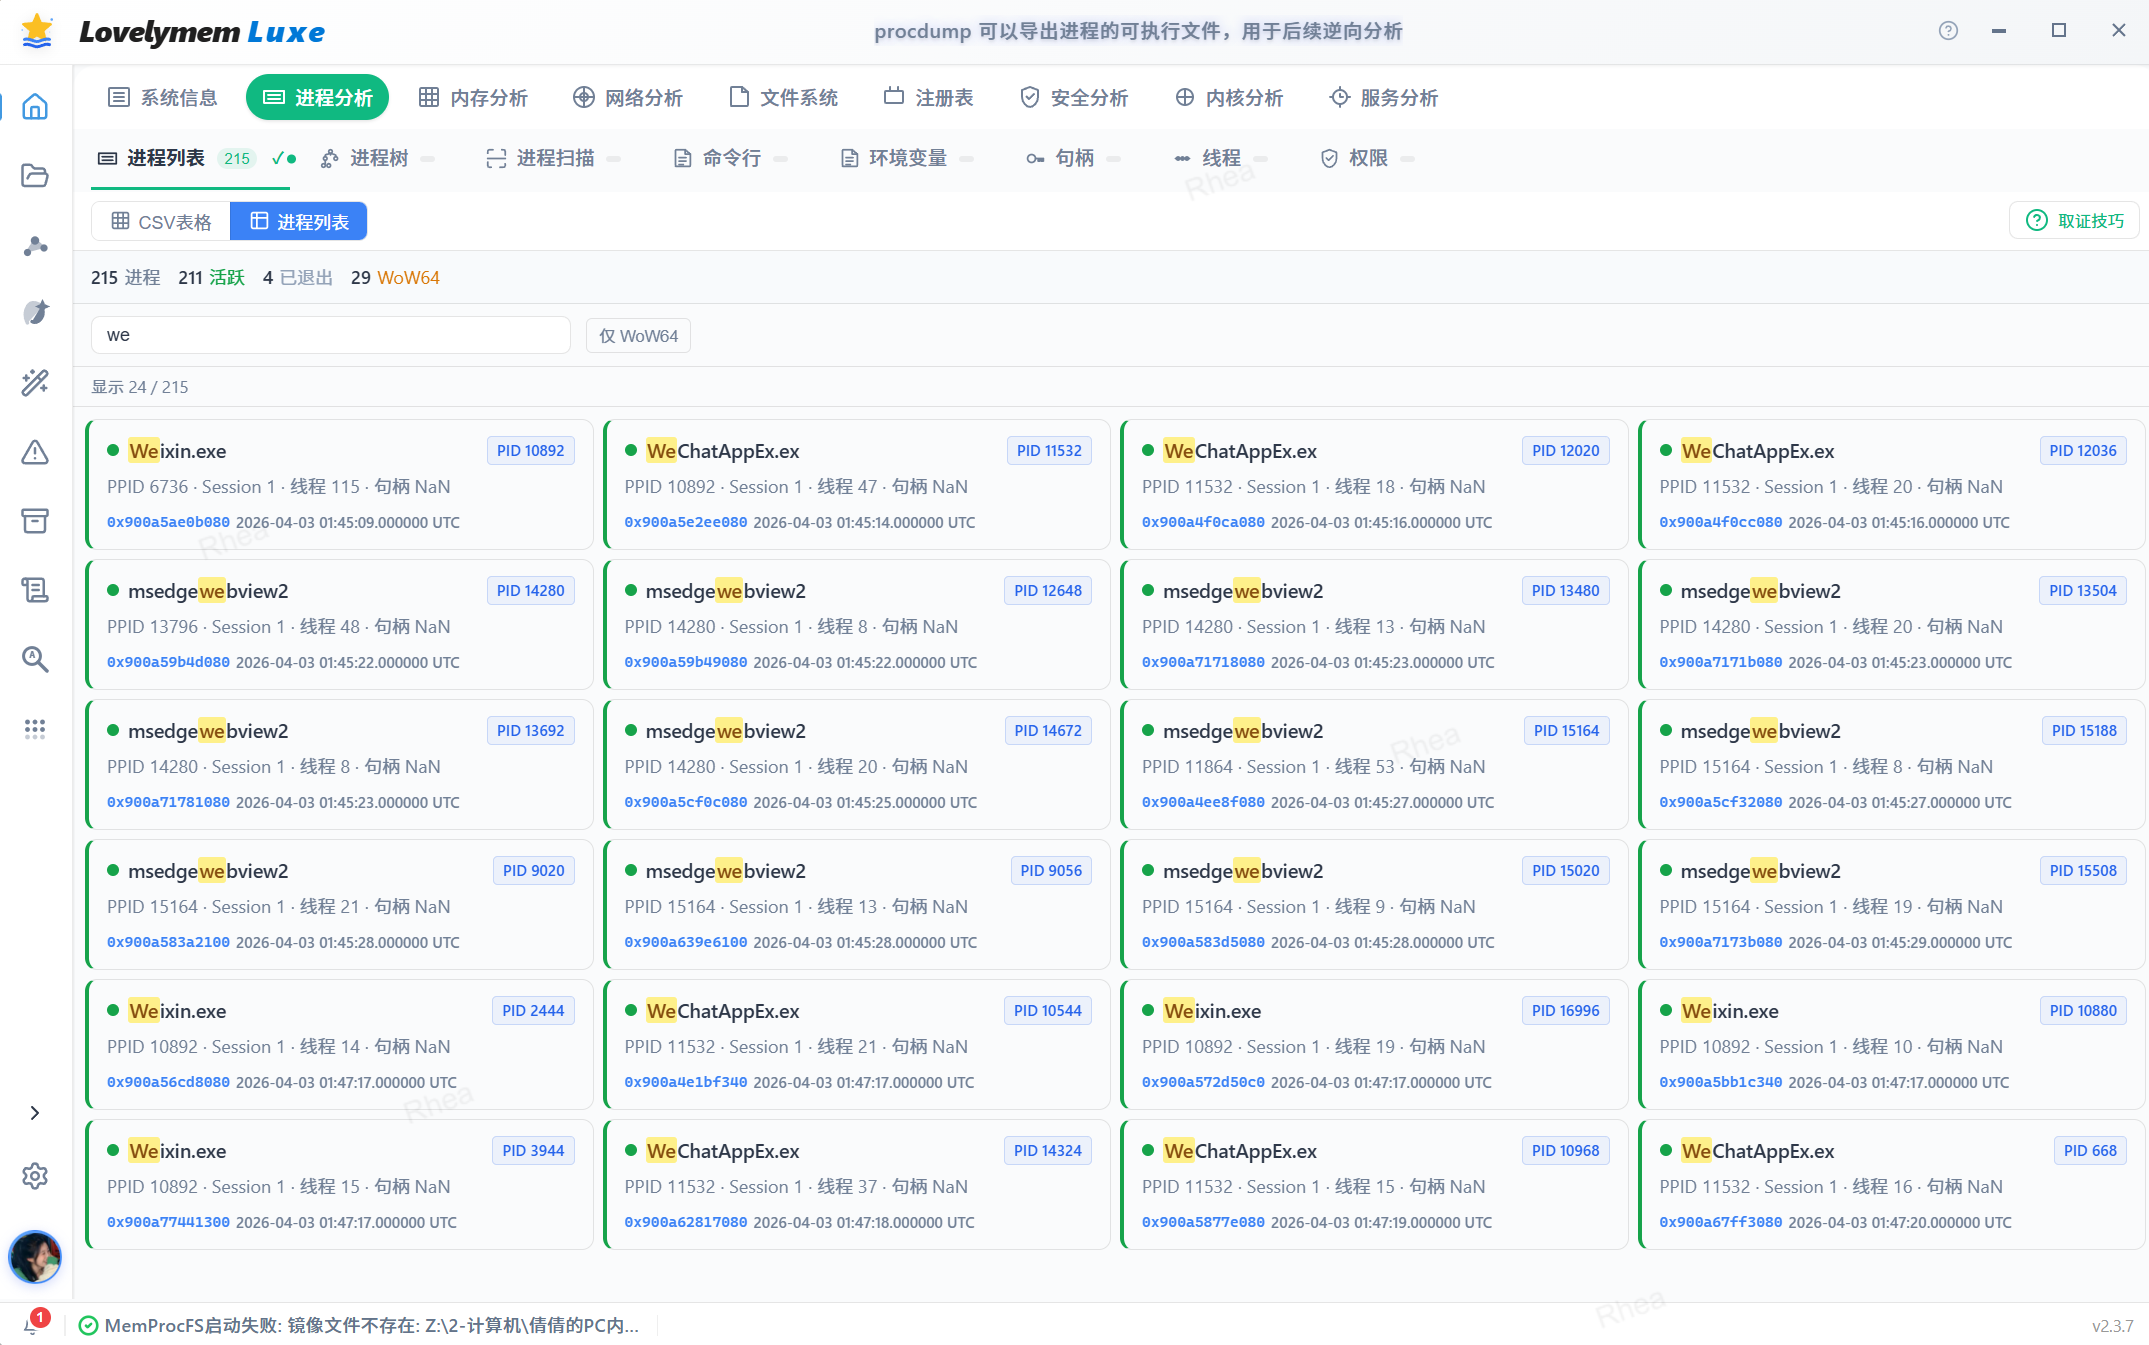Click address 0x900a5cf0c080

(686, 802)
